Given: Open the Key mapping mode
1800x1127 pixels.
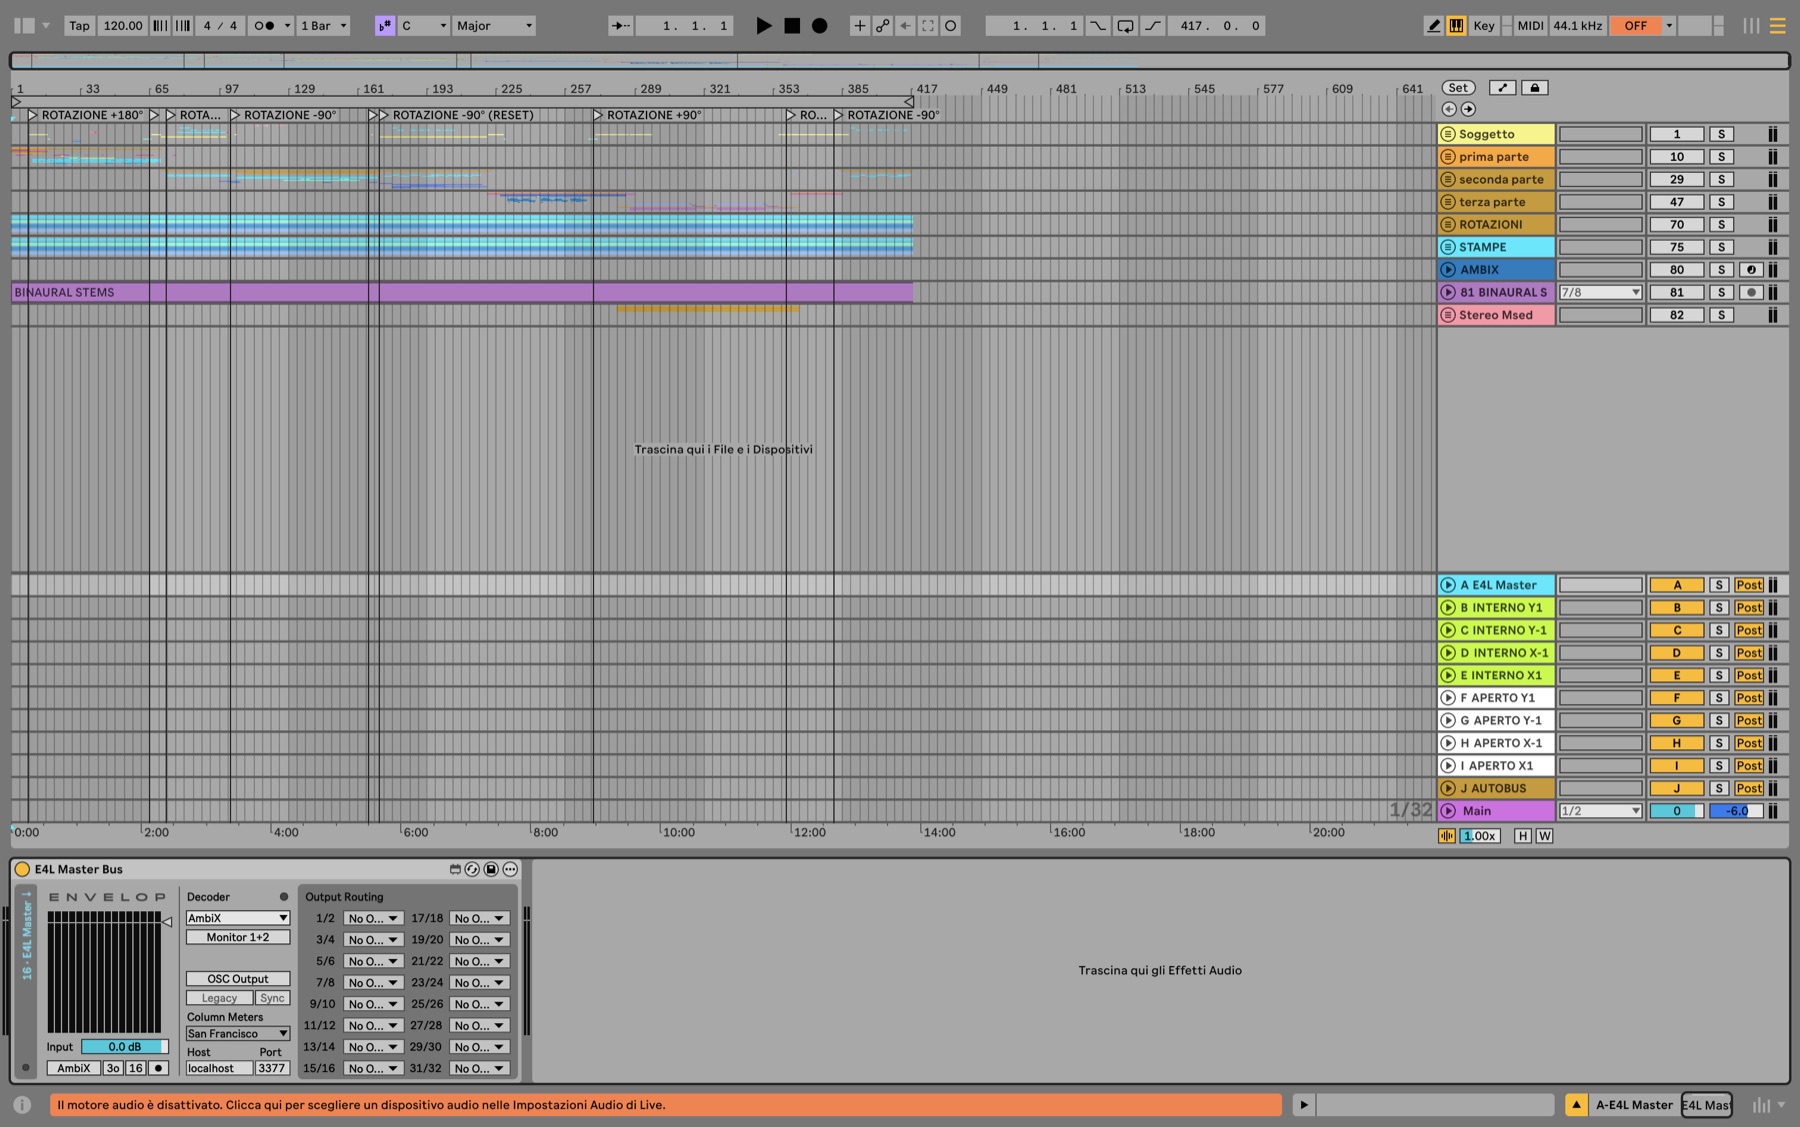Looking at the screenshot, I should pos(1484,26).
